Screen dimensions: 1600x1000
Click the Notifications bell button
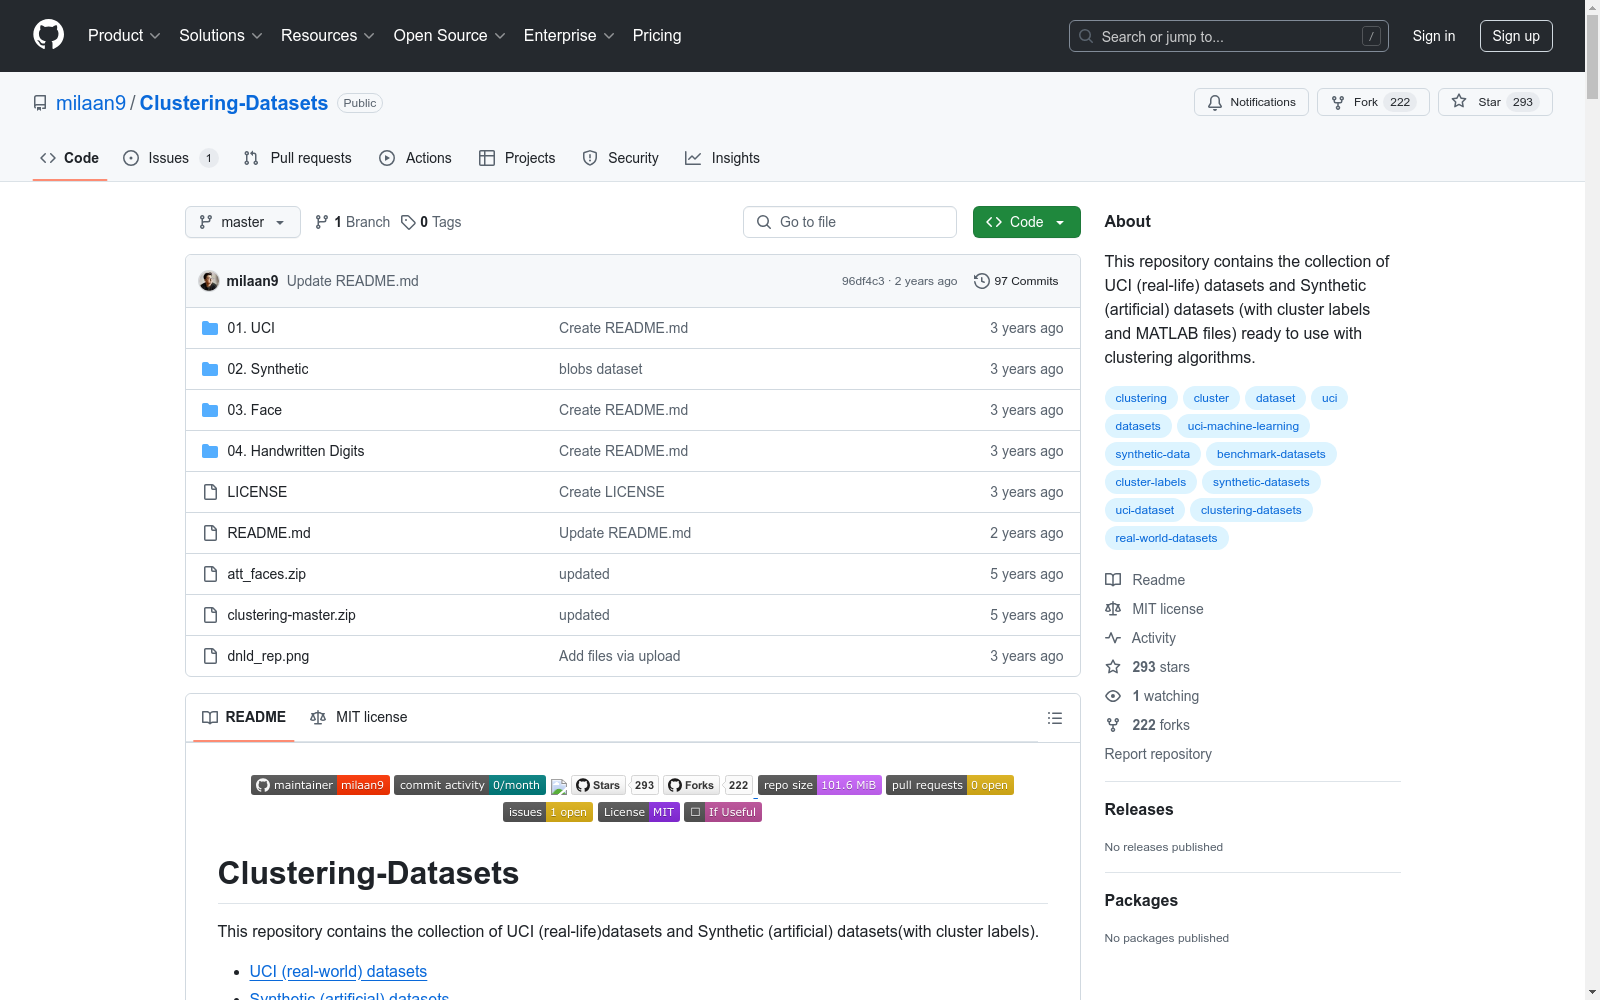[x=1250, y=102]
